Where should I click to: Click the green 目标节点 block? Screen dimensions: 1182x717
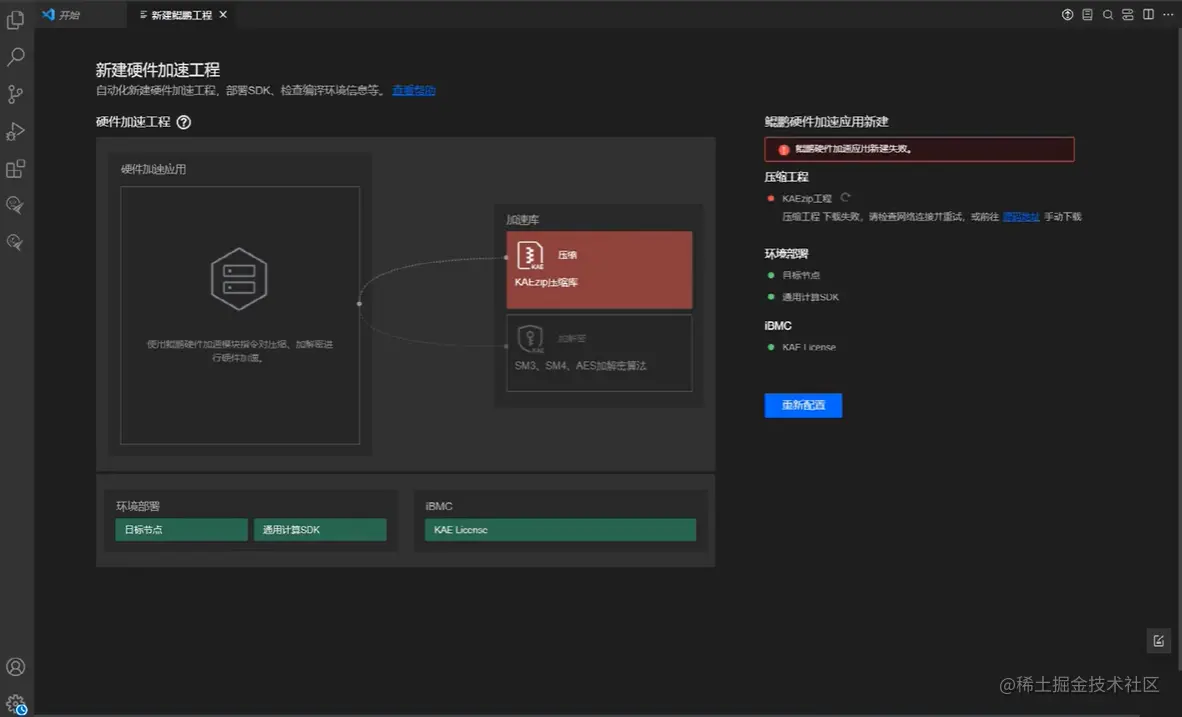click(181, 529)
